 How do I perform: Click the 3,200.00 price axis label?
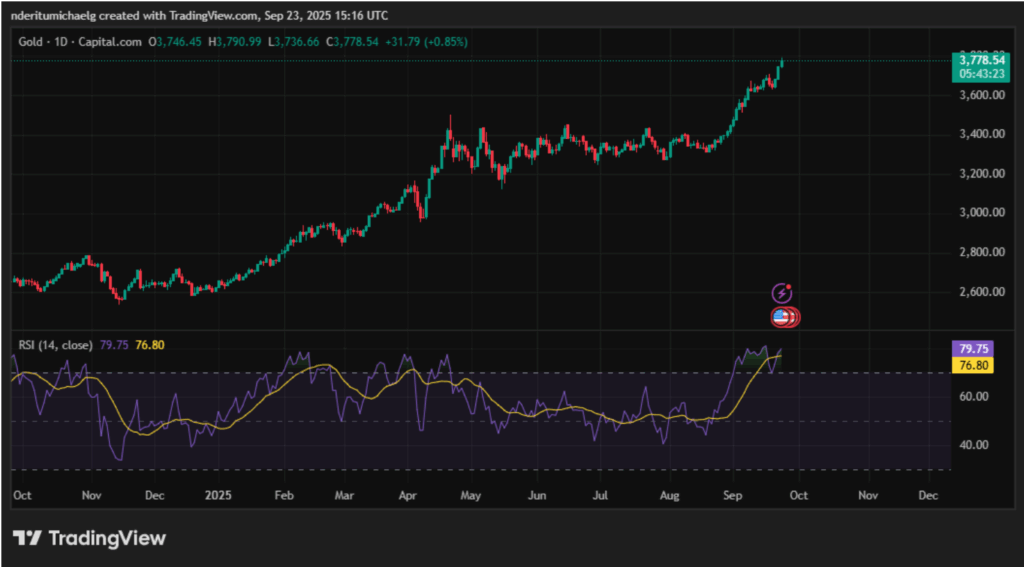pyautogui.click(x=982, y=174)
